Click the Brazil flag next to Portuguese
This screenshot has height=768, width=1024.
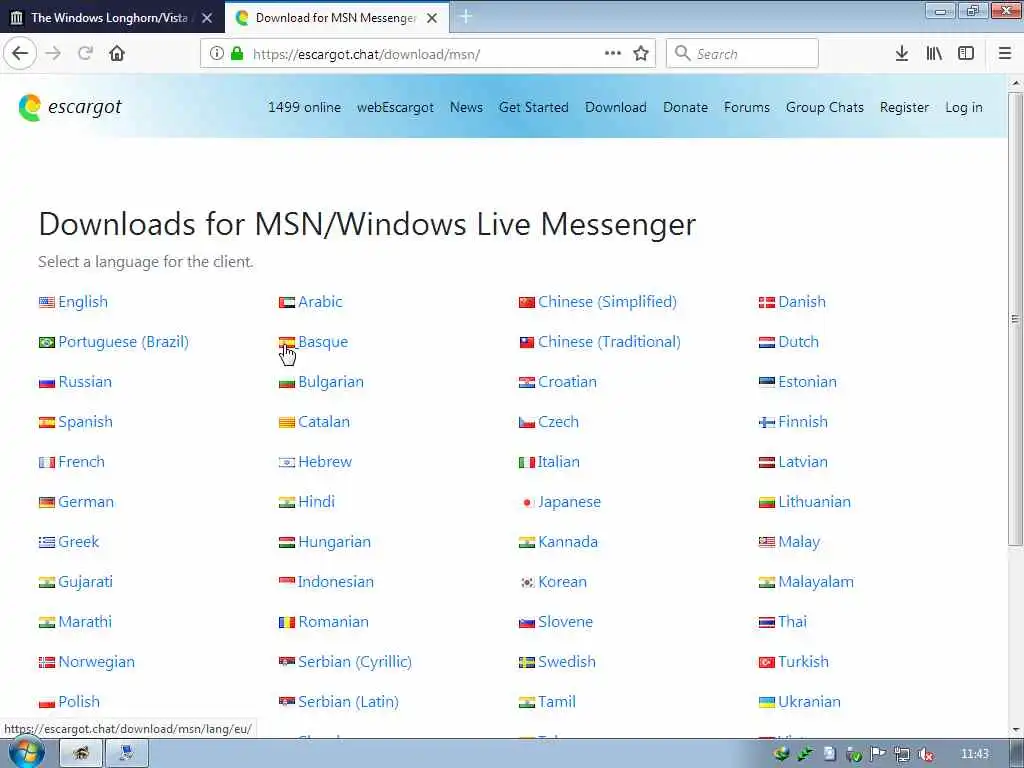click(x=46, y=342)
